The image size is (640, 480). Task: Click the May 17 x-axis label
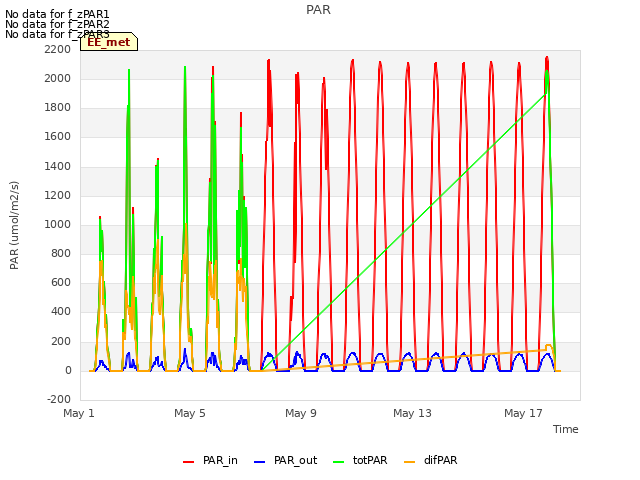[523, 413]
